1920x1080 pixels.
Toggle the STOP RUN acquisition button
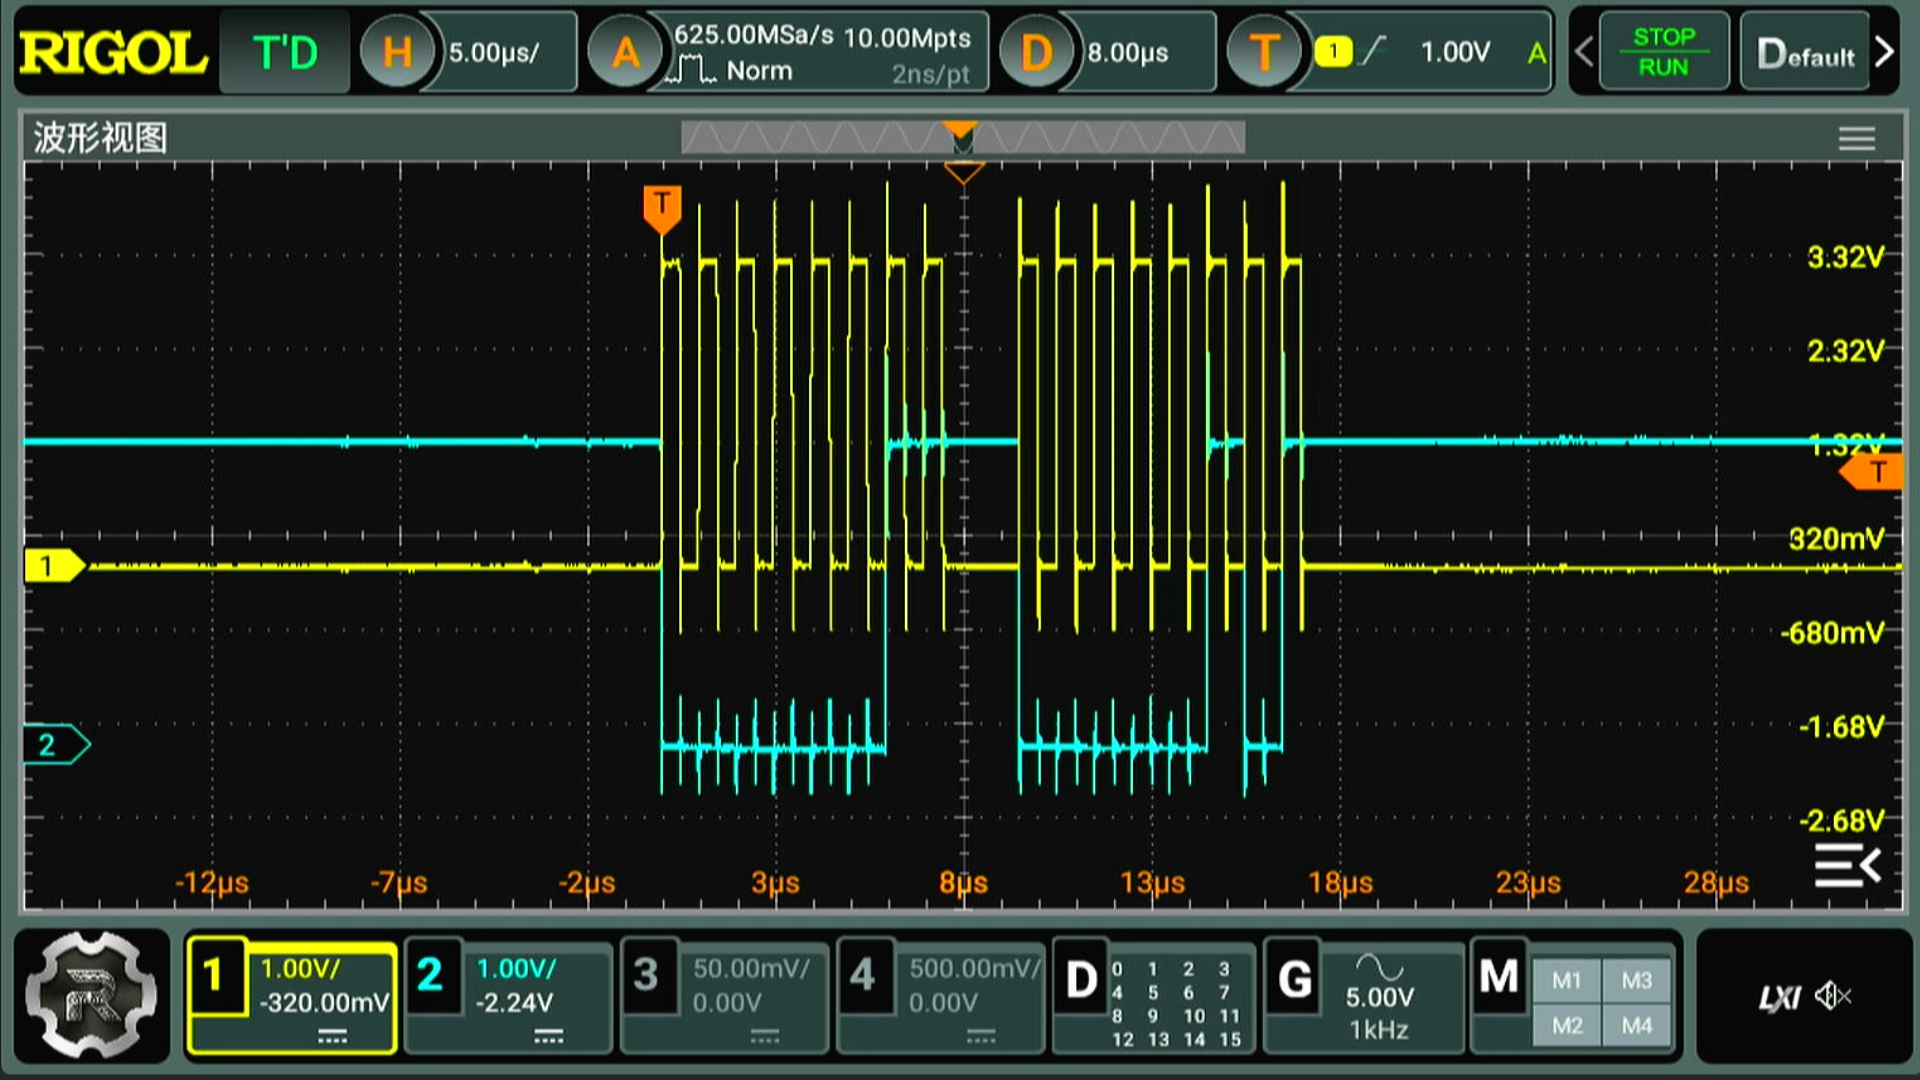pyautogui.click(x=1663, y=52)
